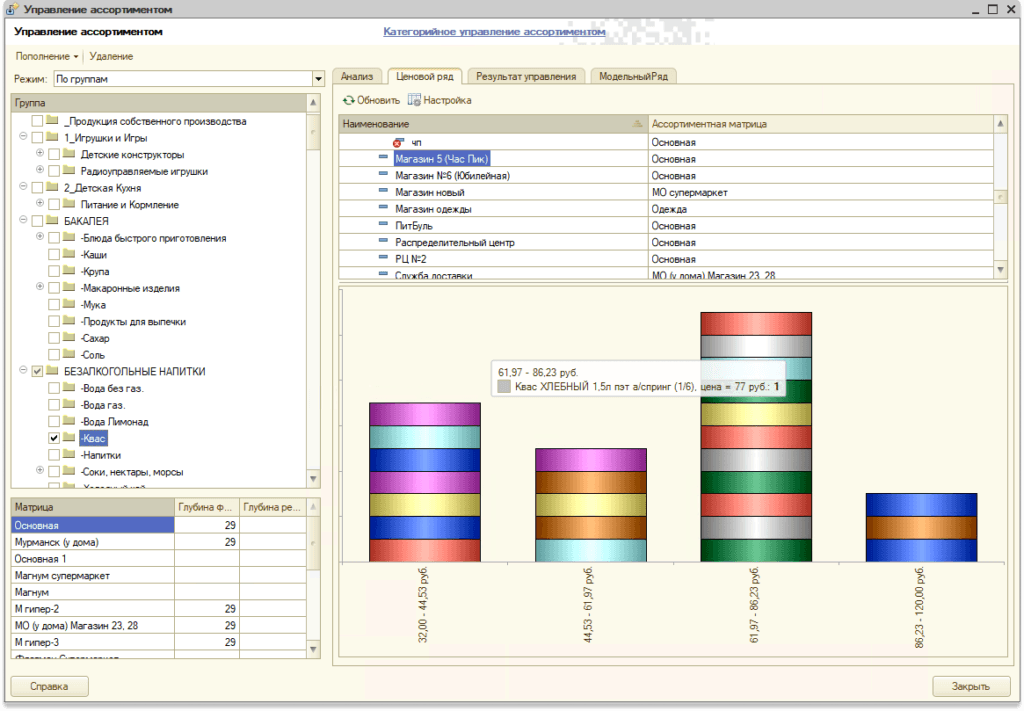Expand the -Макаронные изделия tree node
This screenshot has height=711, width=1024.
40,288
